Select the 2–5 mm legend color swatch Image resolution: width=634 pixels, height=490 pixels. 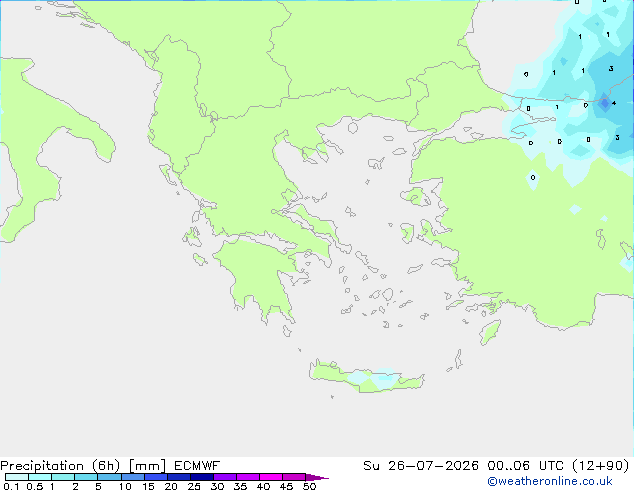point(86,477)
